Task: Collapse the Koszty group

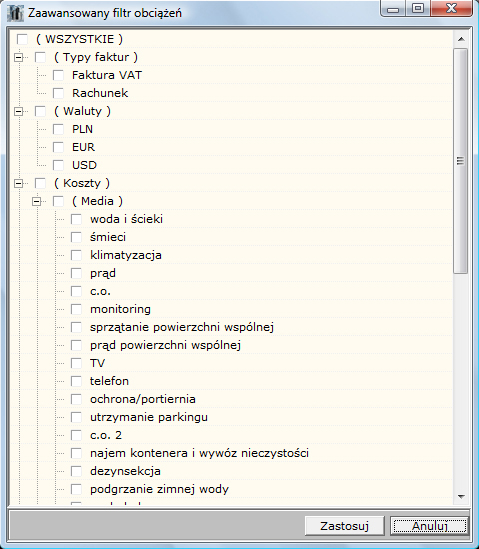Action: pyautogui.click(x=18, y=183)
